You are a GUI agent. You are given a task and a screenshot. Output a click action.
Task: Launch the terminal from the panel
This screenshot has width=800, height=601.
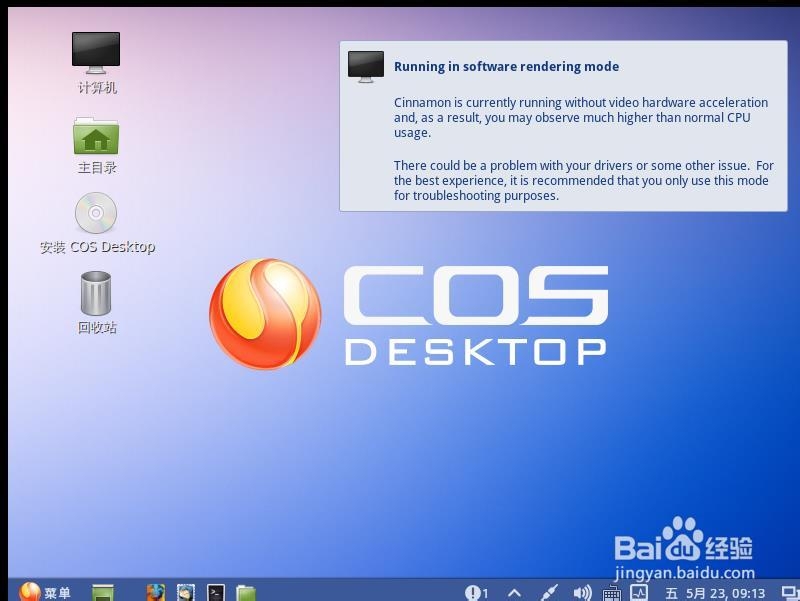[216, 593]
